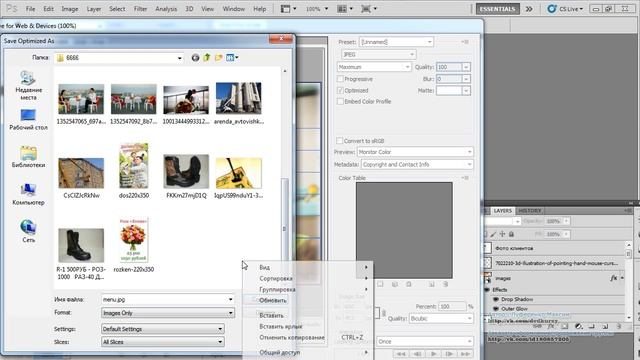640x360 pixels.
Task: Show more workspaces via the double arrow
Action: click(x=529, y=9)
